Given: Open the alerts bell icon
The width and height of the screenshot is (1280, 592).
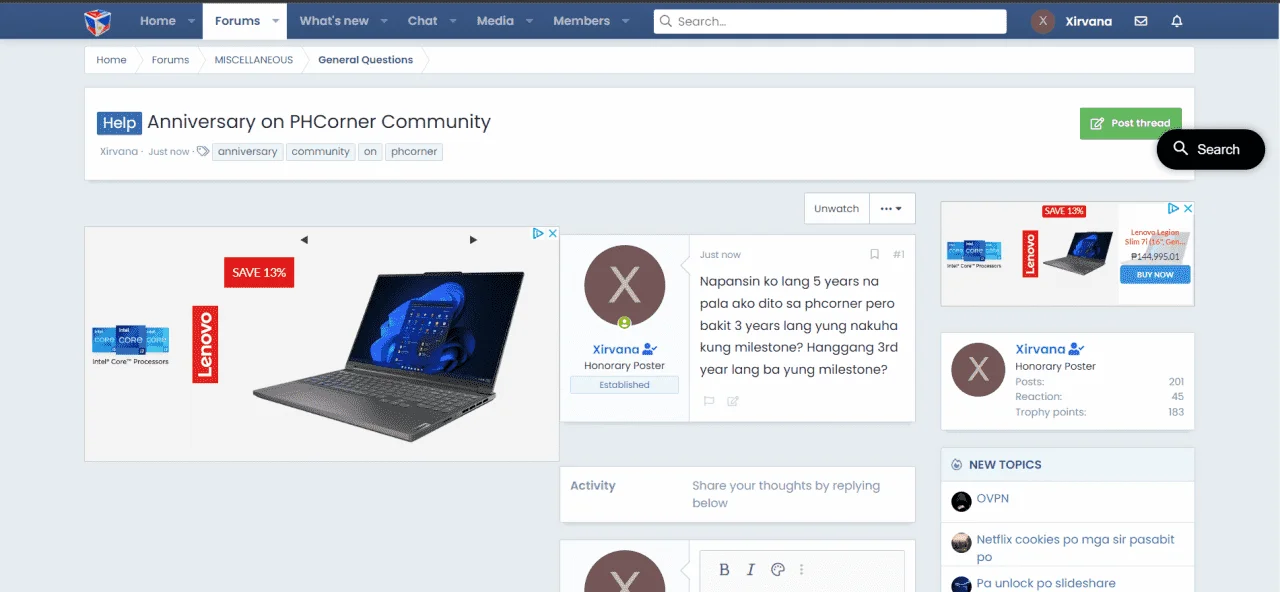Looking at the screenshot, I should pos(1177,21).
